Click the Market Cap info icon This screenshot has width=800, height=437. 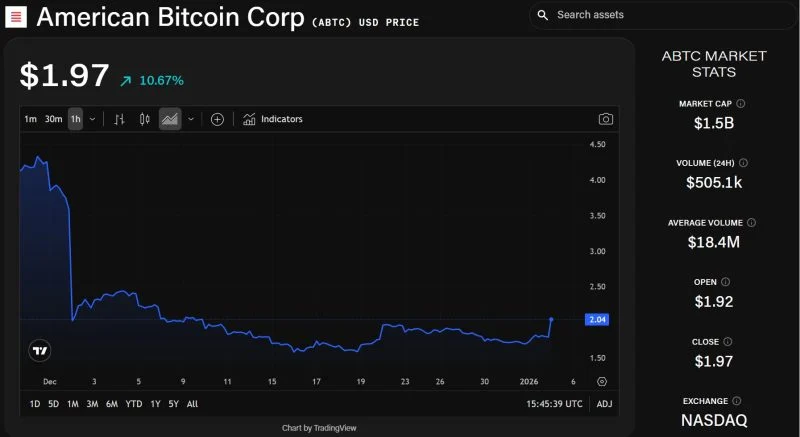(741, 103)
